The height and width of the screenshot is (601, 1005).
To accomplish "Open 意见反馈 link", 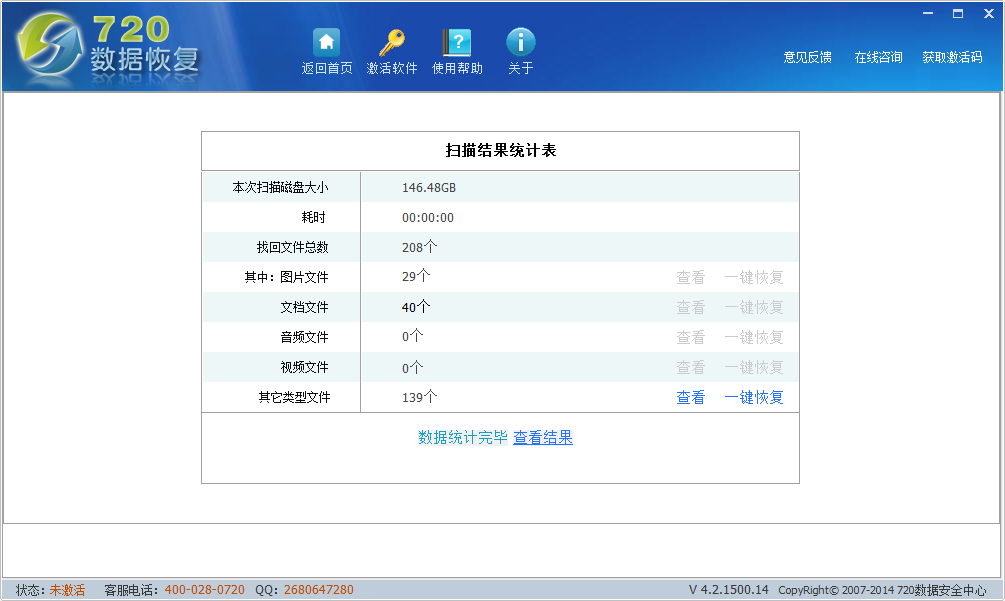I will tap(808, 57).
